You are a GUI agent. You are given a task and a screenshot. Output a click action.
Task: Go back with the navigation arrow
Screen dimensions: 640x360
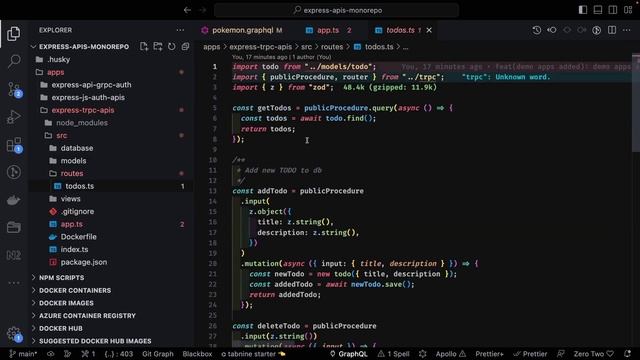(187, 10)
